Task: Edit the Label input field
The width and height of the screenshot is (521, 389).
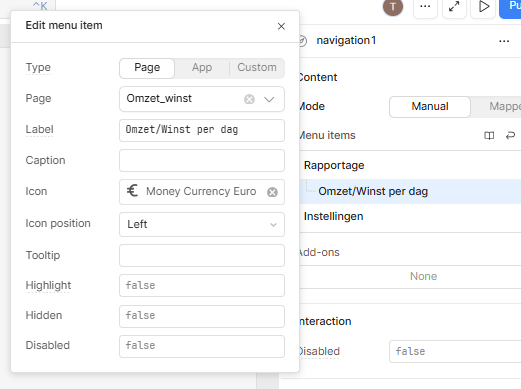Action: pos(202,130)
